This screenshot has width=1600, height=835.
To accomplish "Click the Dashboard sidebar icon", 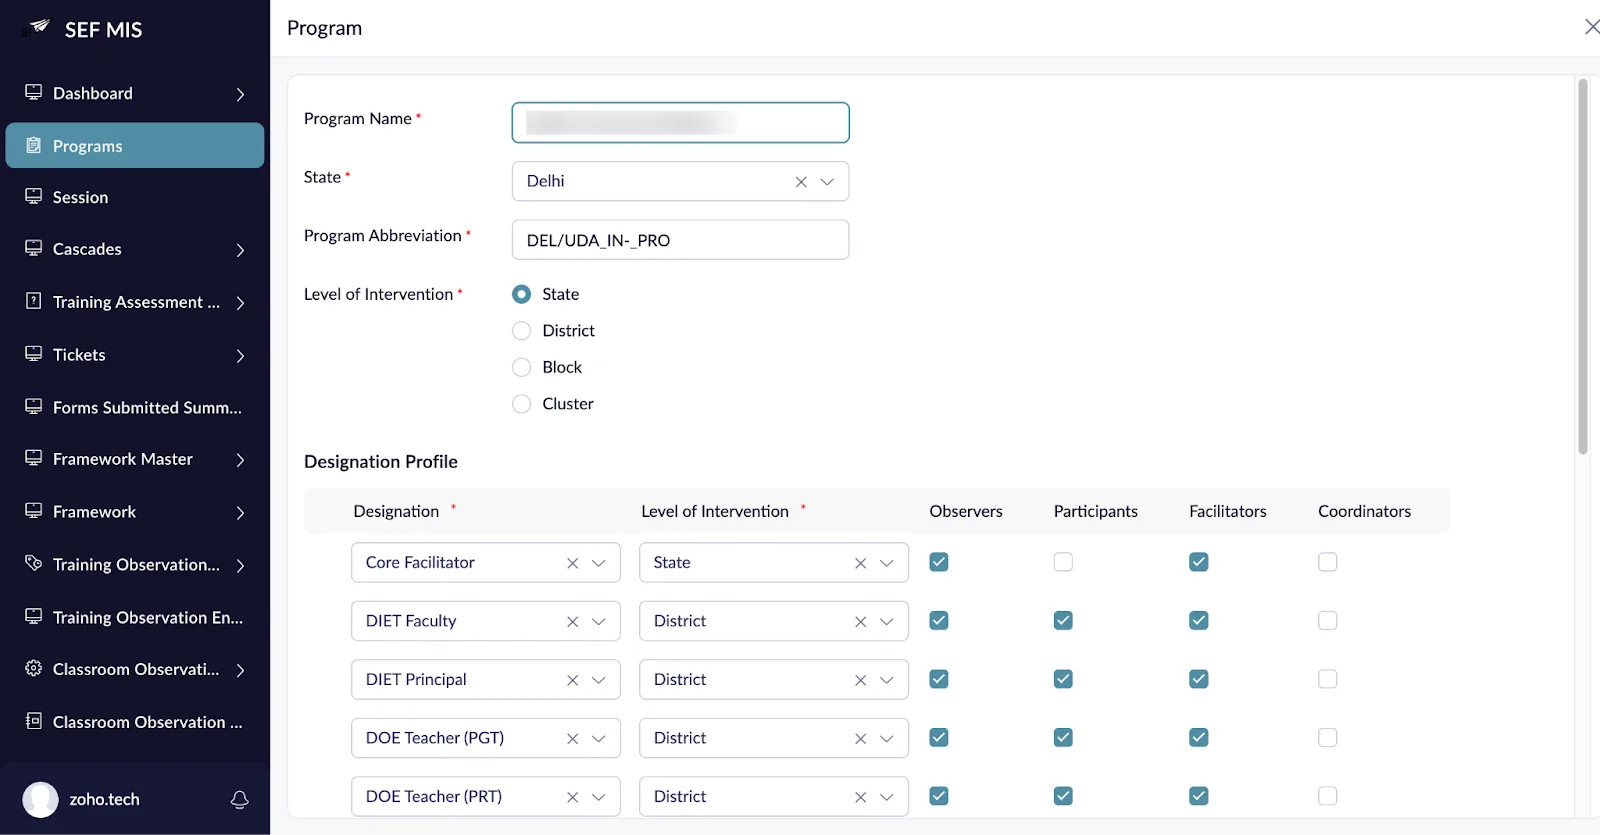I will pos(34,92).
